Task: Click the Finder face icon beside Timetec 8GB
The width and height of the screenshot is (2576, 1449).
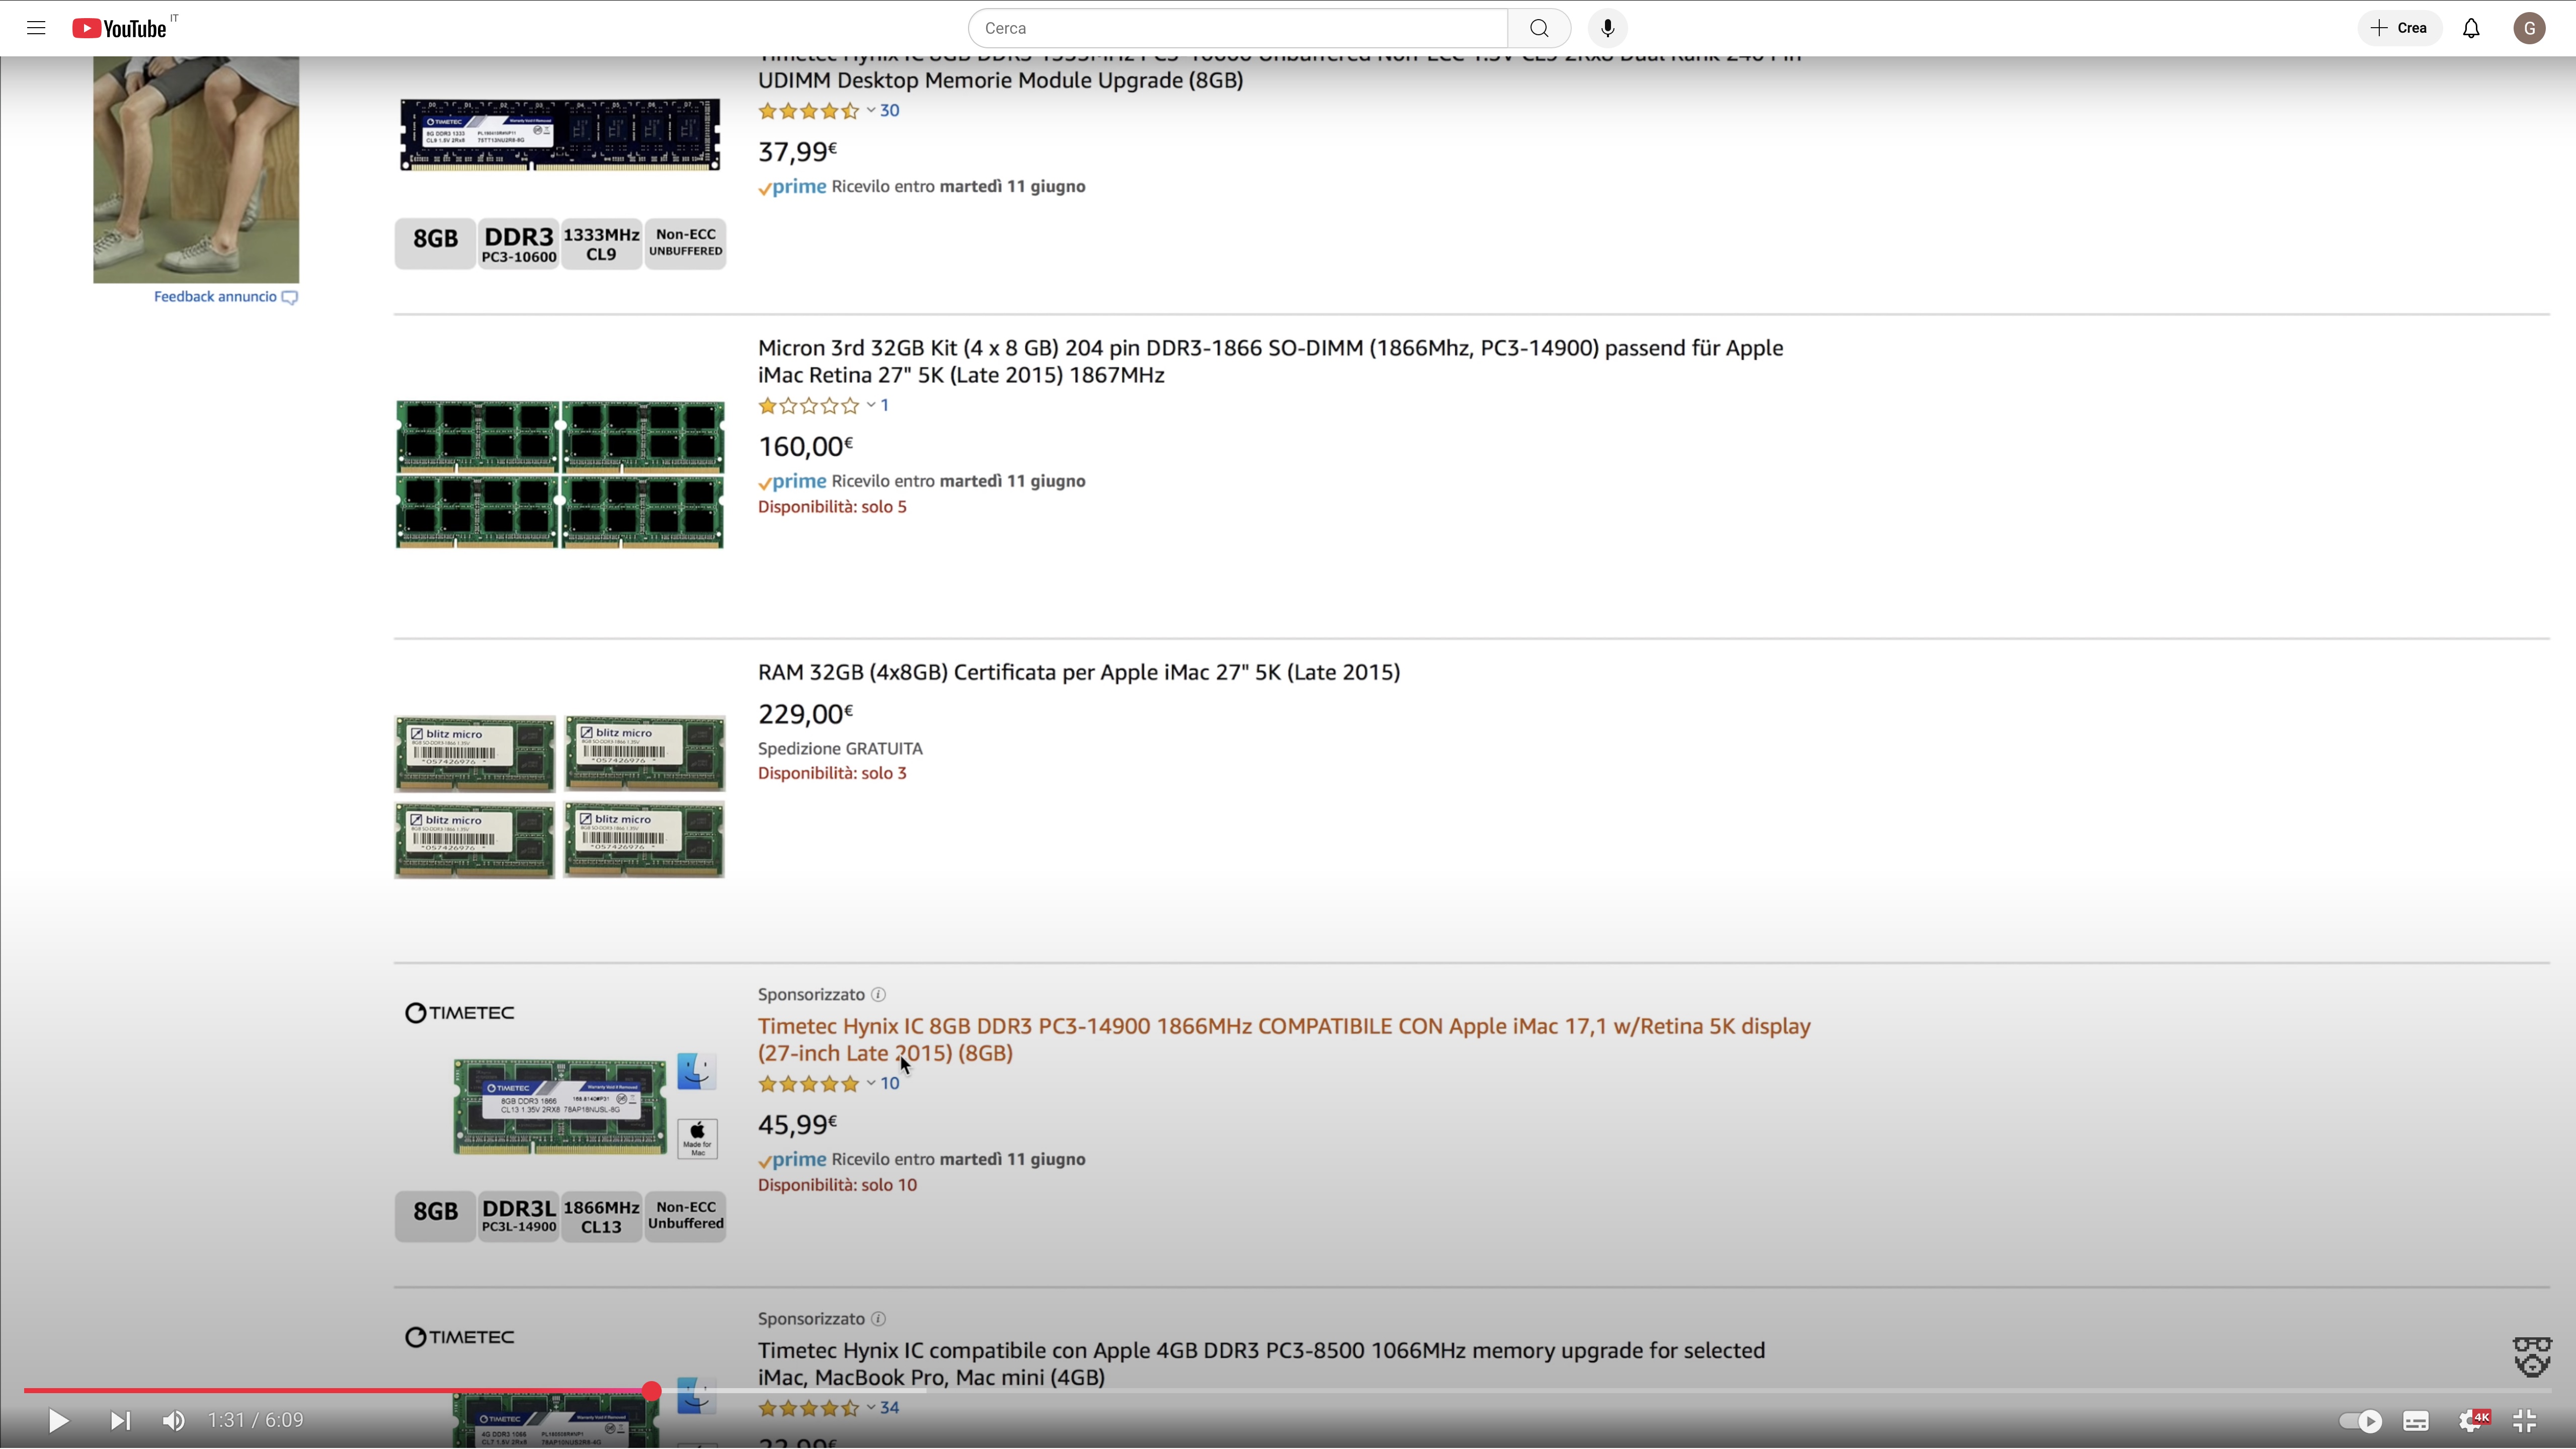Action: 697,1071
